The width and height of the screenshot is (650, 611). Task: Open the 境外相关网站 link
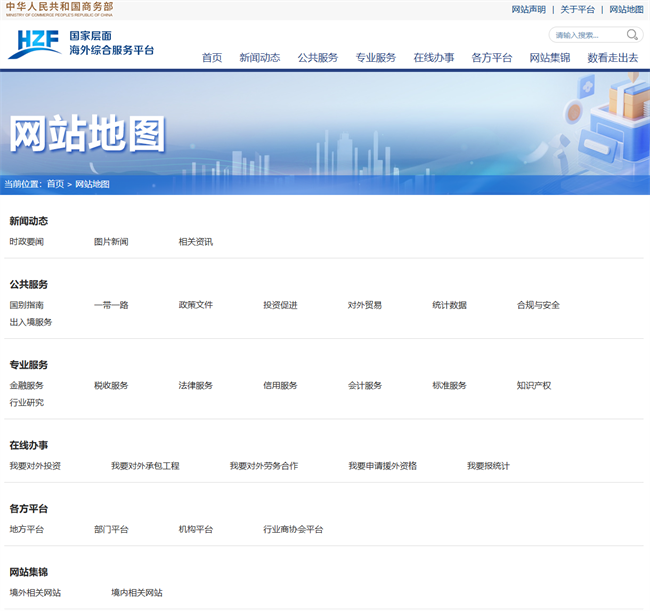(x=35, y=593)
